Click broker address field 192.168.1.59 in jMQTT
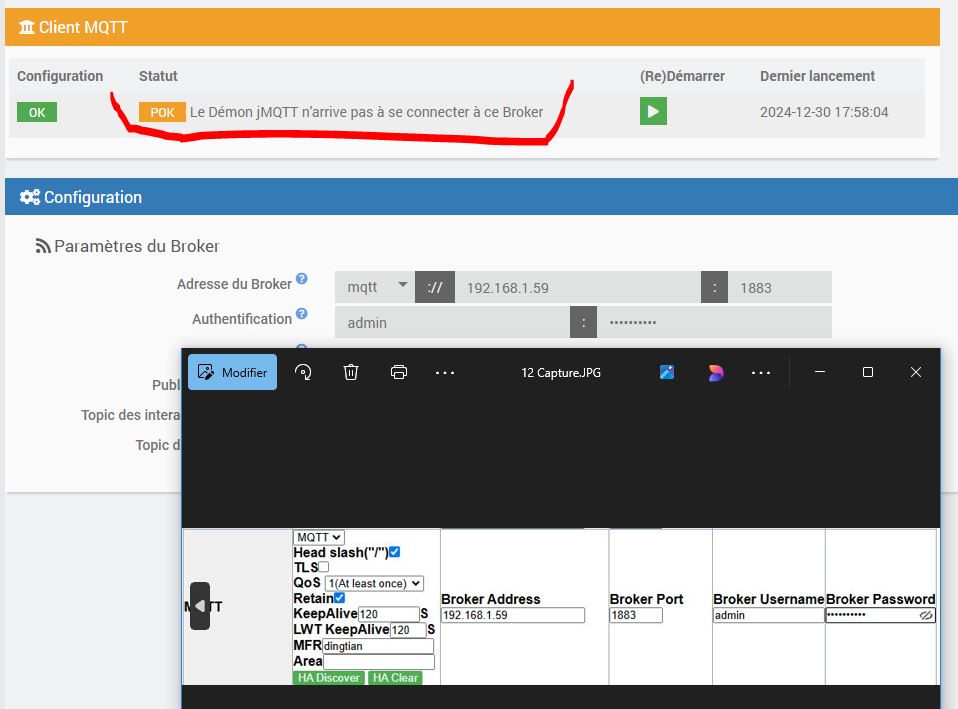 (577, 287)
